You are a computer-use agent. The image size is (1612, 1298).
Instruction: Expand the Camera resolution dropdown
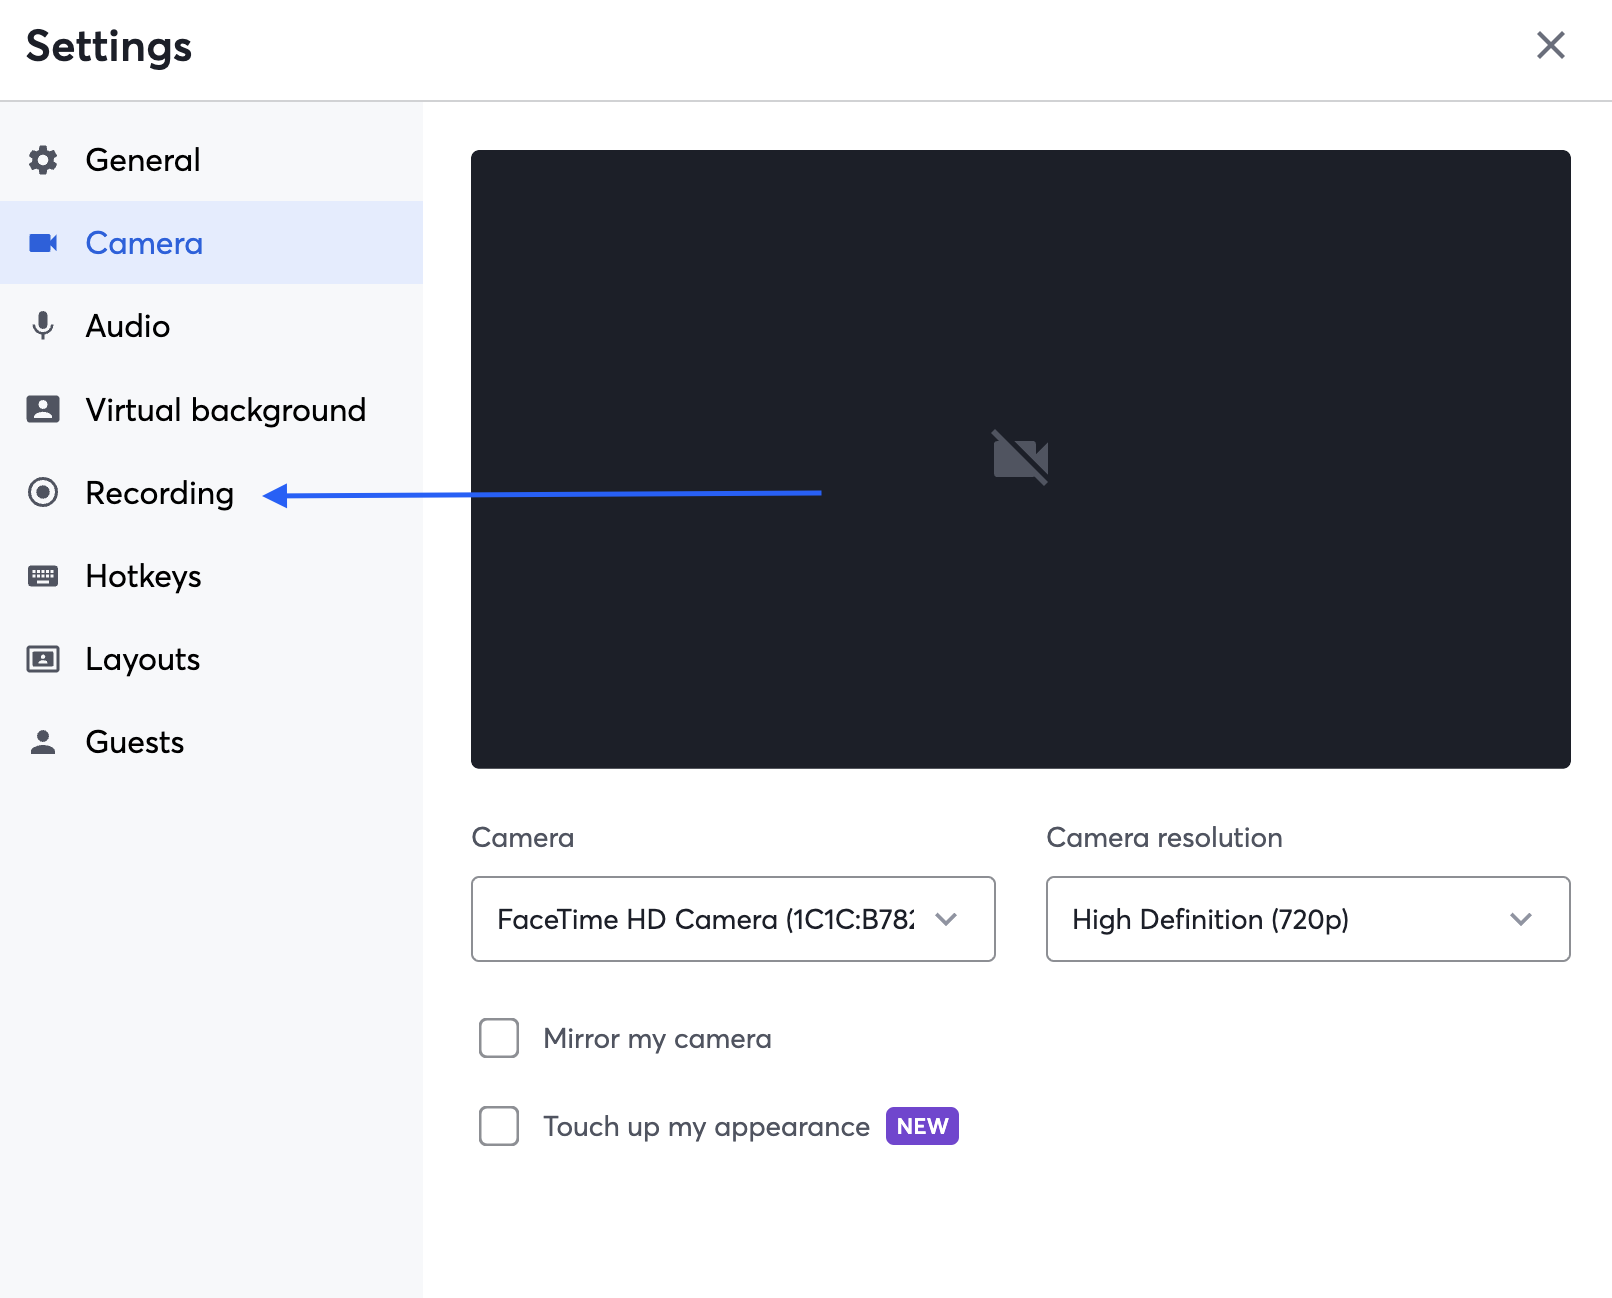(1307, 919)
